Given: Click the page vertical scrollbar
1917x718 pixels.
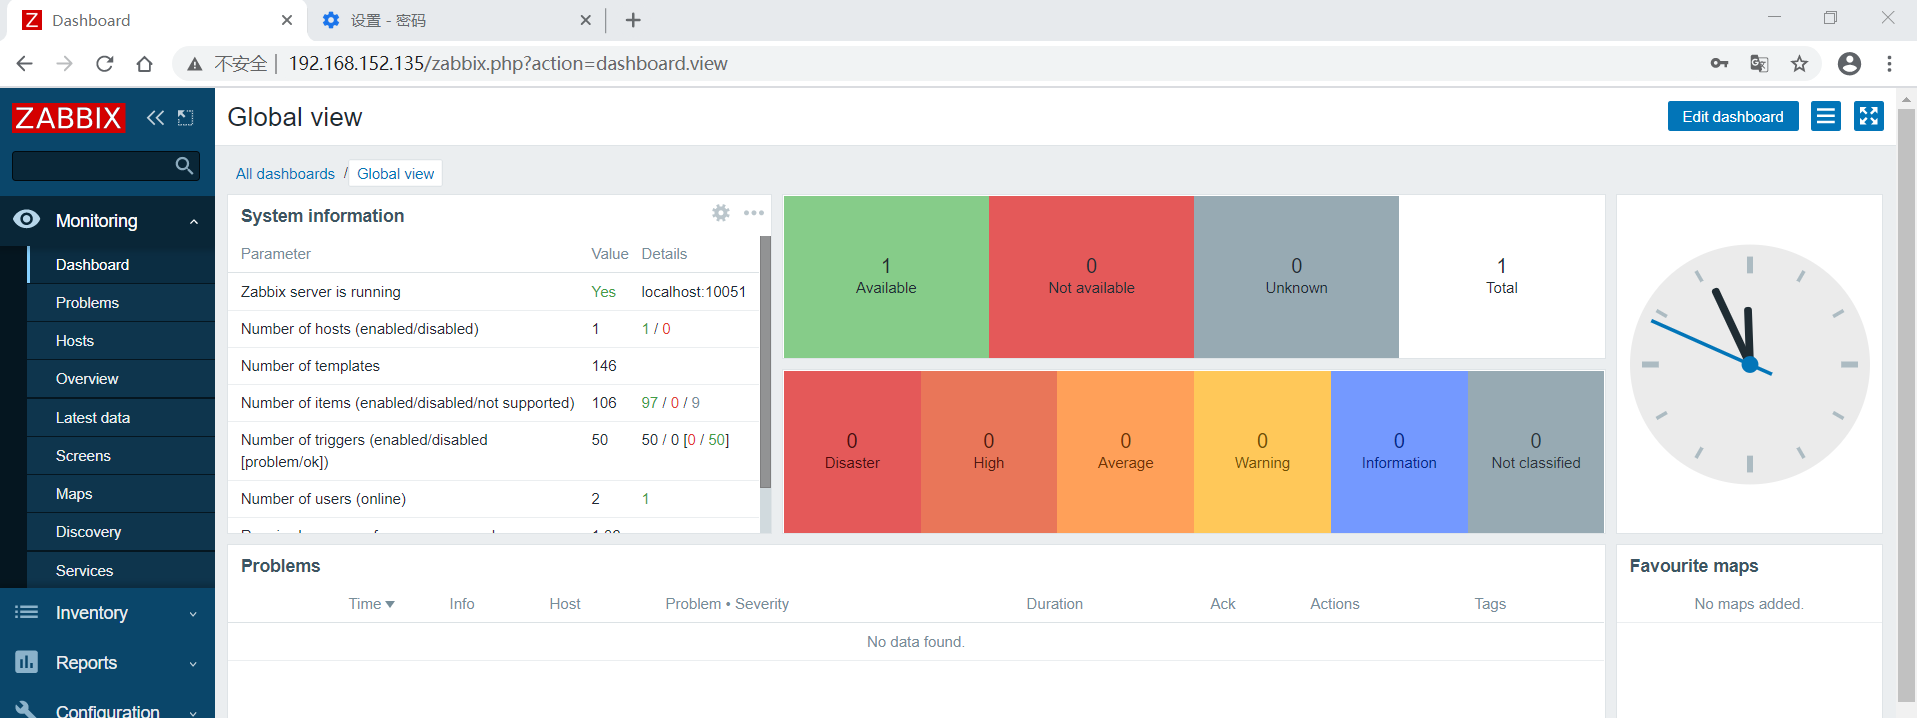Looking at the screenshot, I should click(1906, 405).
